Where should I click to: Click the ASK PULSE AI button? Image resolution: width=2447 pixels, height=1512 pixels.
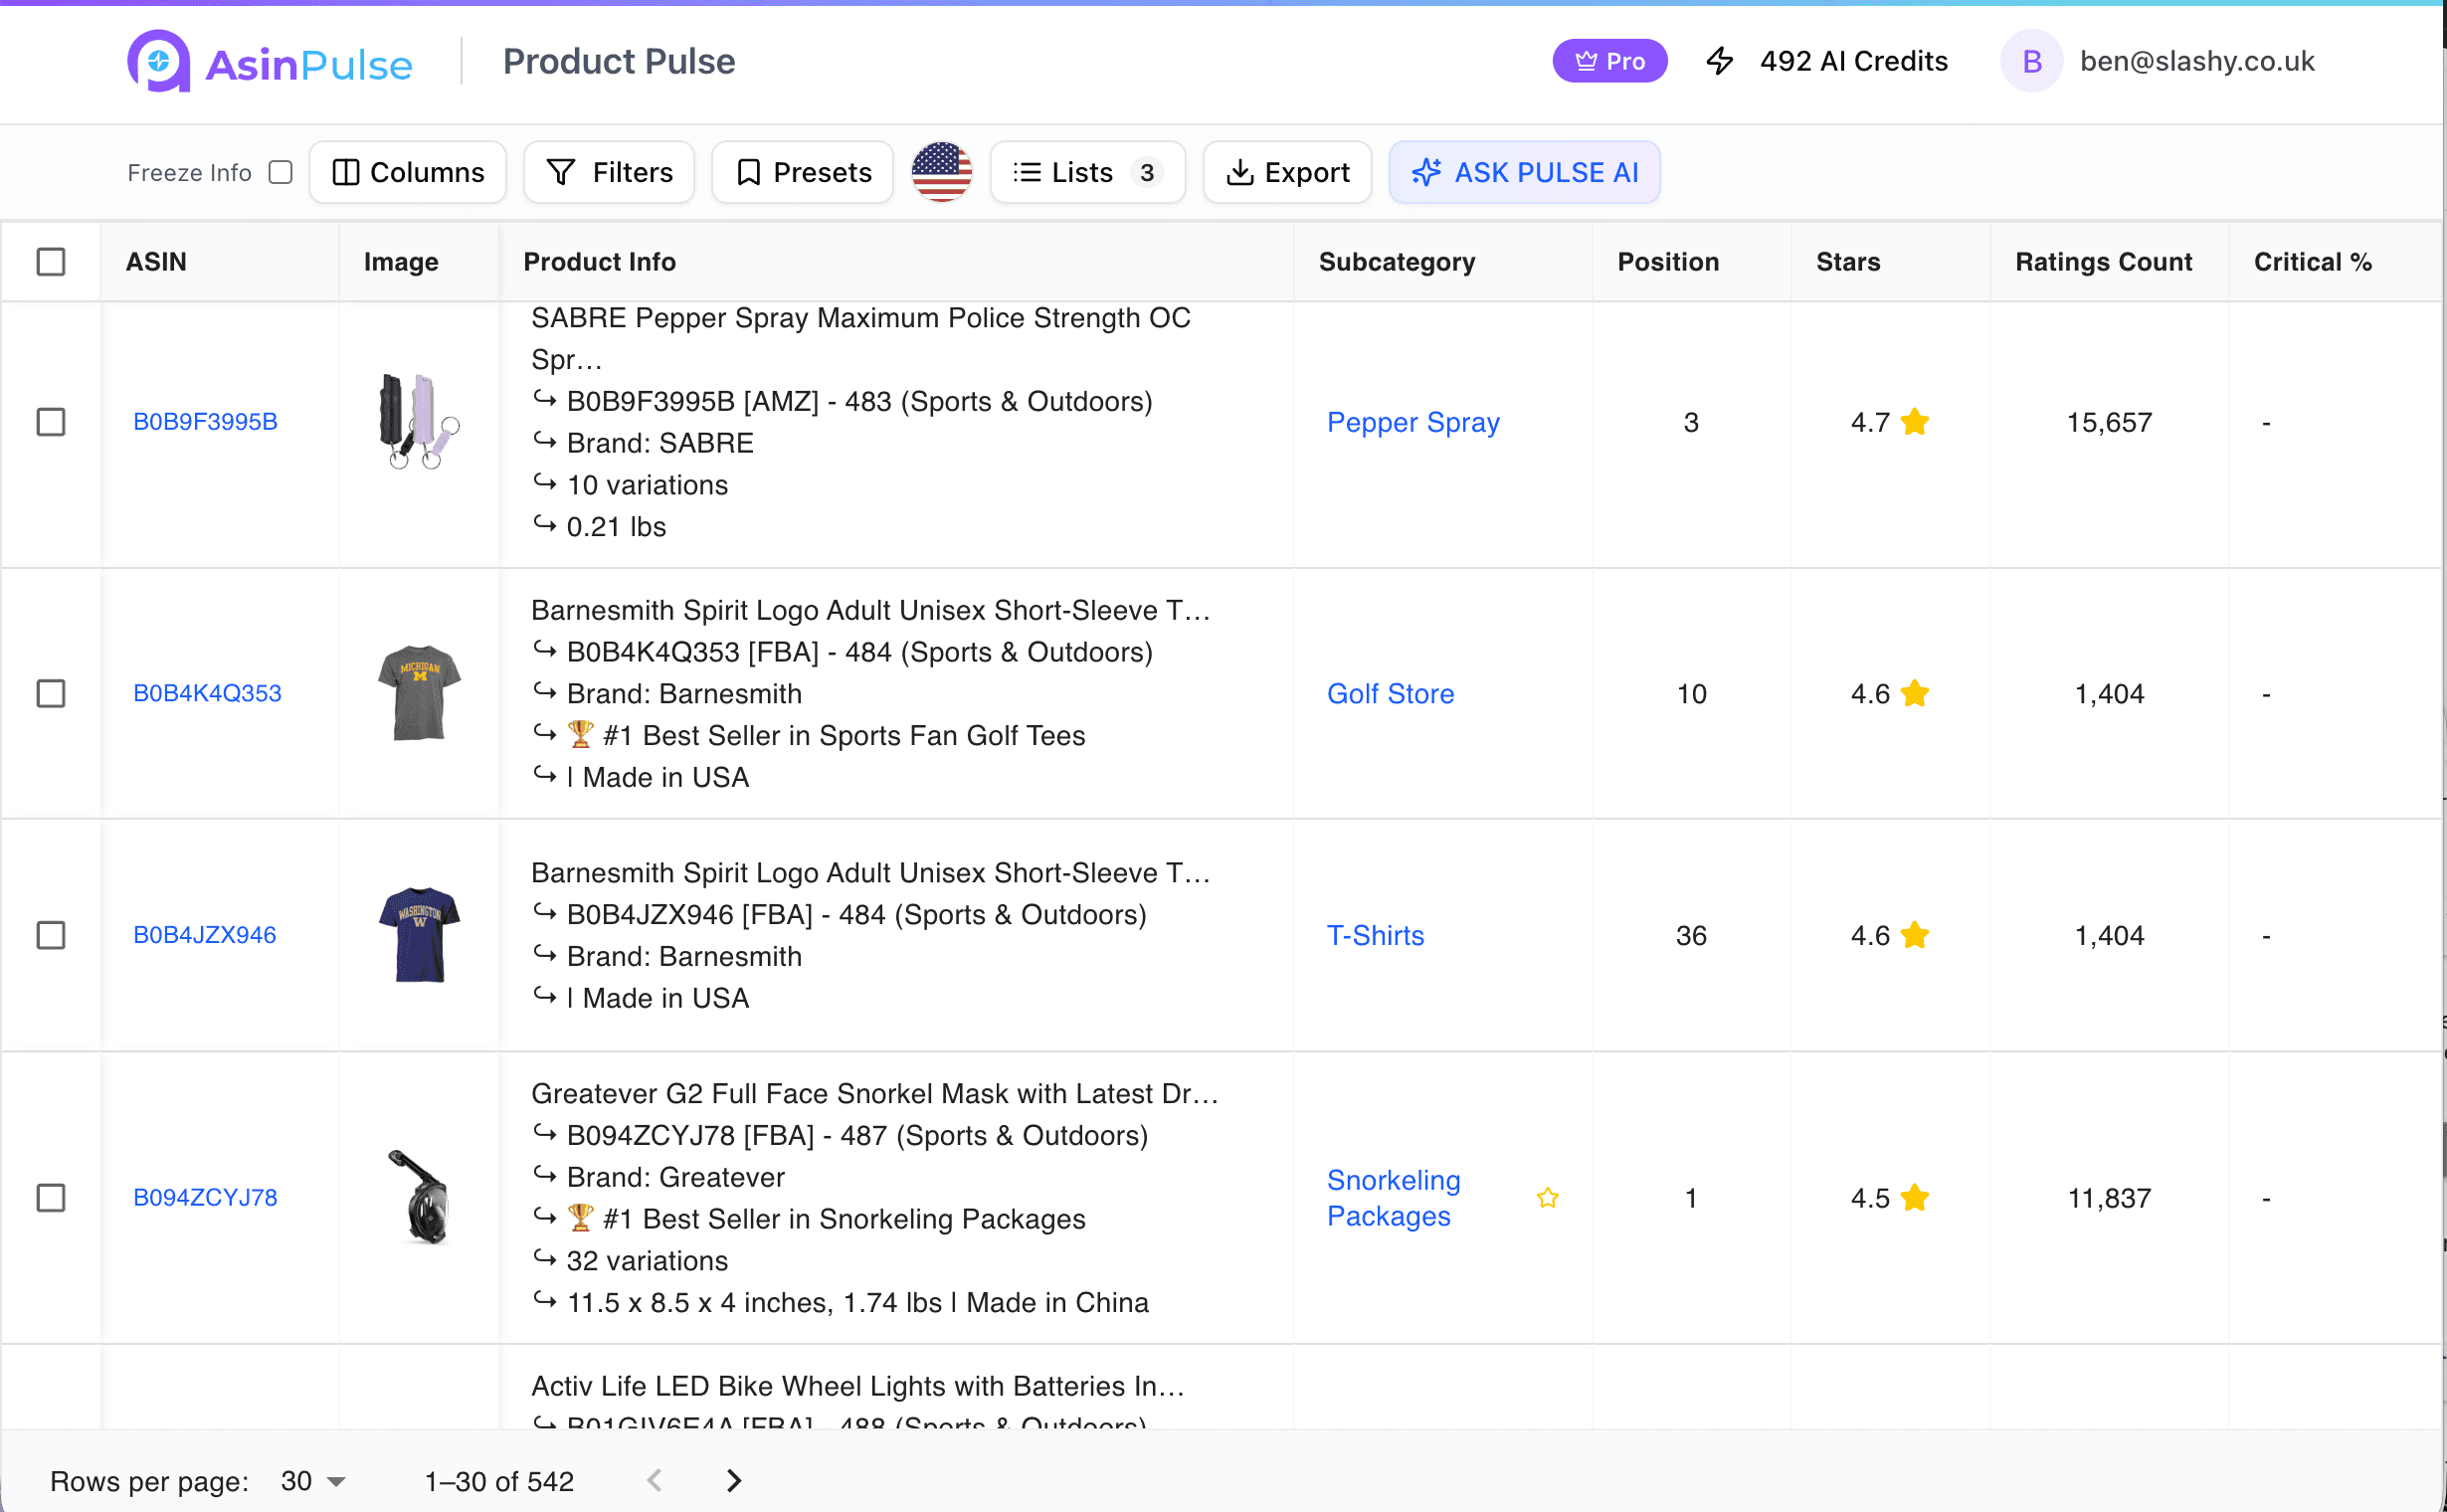(x=1524, y=172)
